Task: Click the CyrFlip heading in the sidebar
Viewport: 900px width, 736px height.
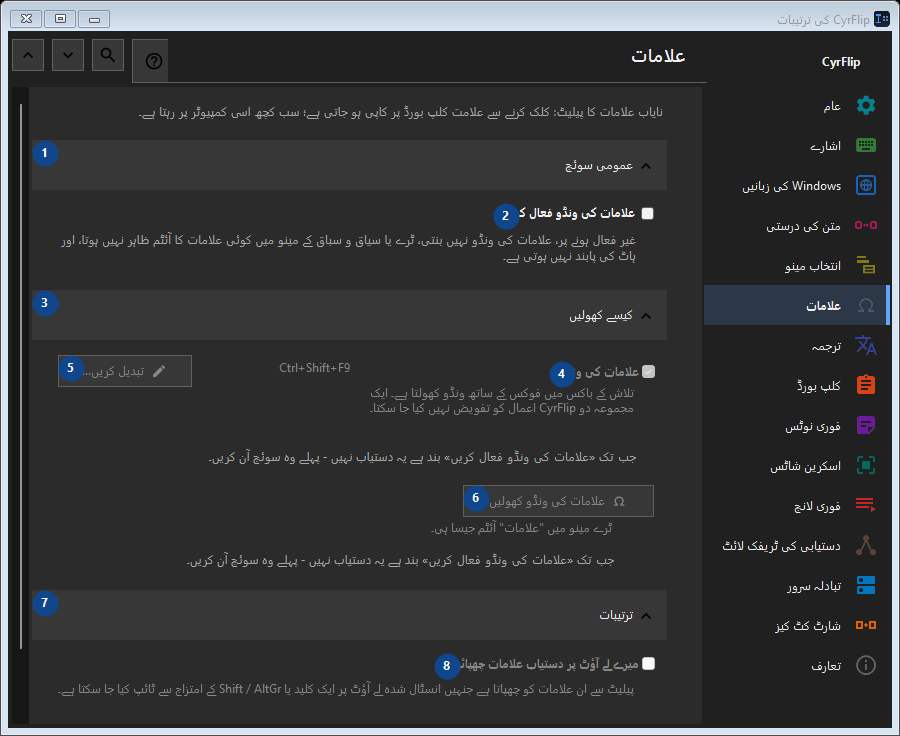Action: 841,62
